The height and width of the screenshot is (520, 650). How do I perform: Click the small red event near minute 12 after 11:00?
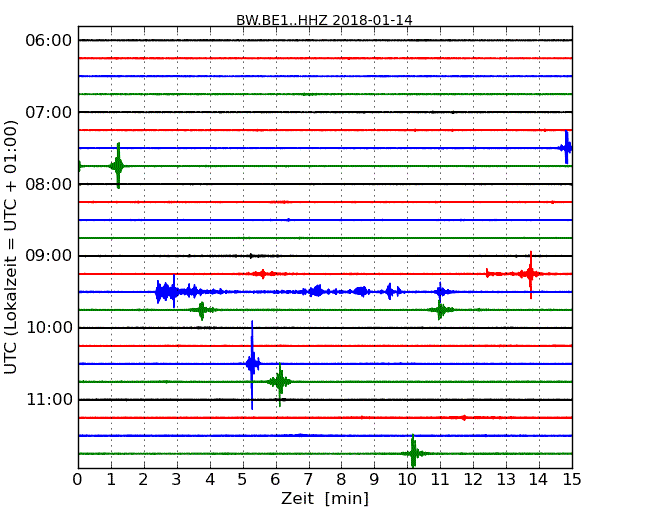point(463,418)
